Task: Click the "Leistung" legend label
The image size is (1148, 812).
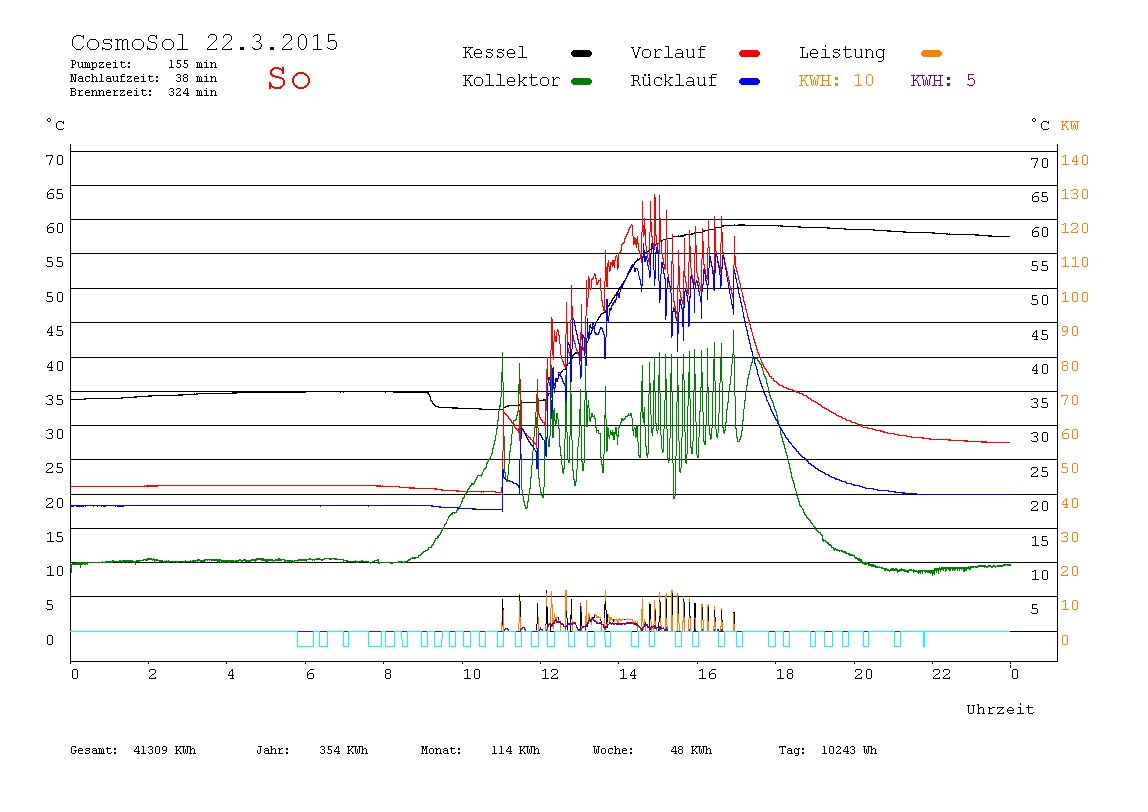Action: pos(842,53)
